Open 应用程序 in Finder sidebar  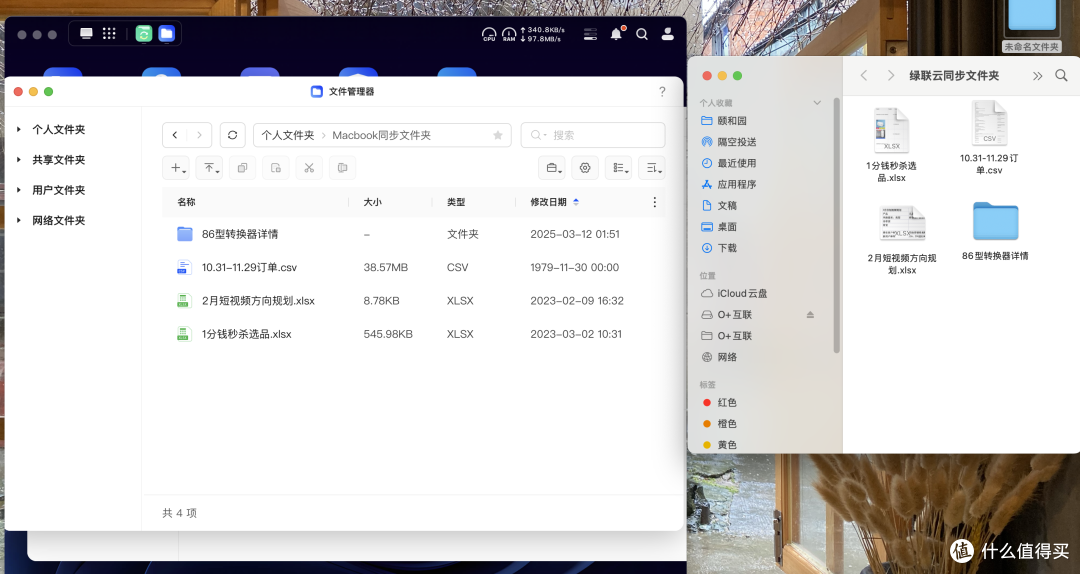[x=736, y=185]
